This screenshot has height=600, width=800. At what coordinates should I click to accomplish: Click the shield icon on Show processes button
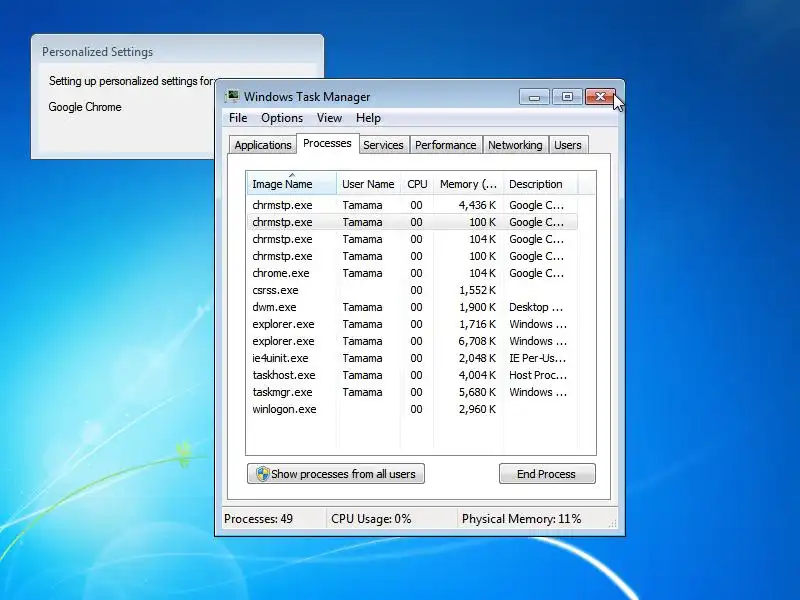(262, 474)
